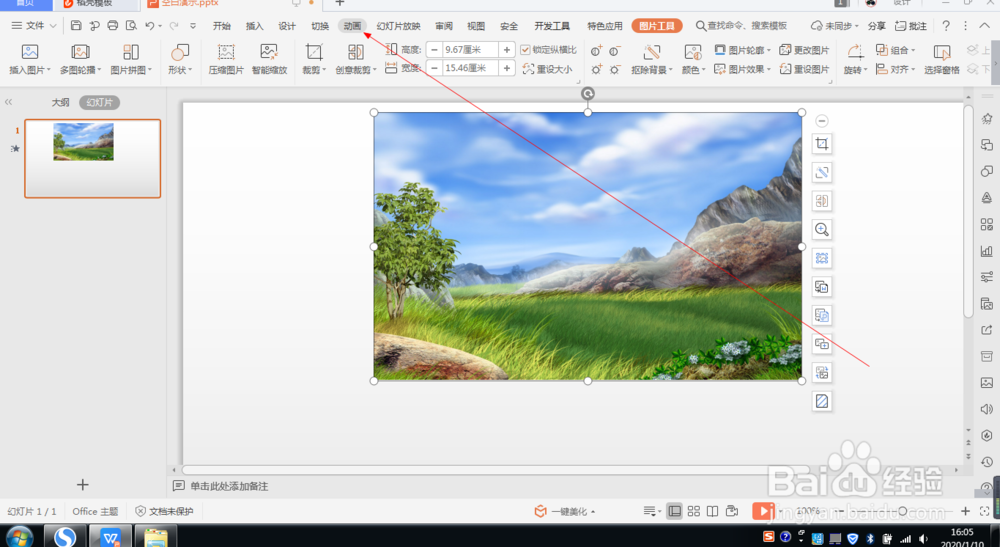Increase width with plus stepper
Image resolution: width=1000 pixels, height=547 pixels.
(506, 68)
